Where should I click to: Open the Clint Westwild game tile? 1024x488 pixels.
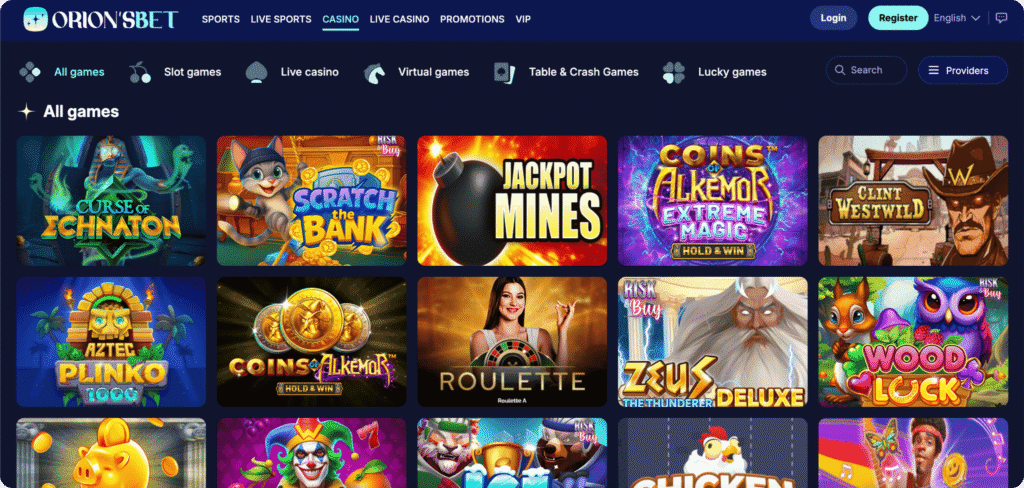pyautogui.click(x=913, y=201)
